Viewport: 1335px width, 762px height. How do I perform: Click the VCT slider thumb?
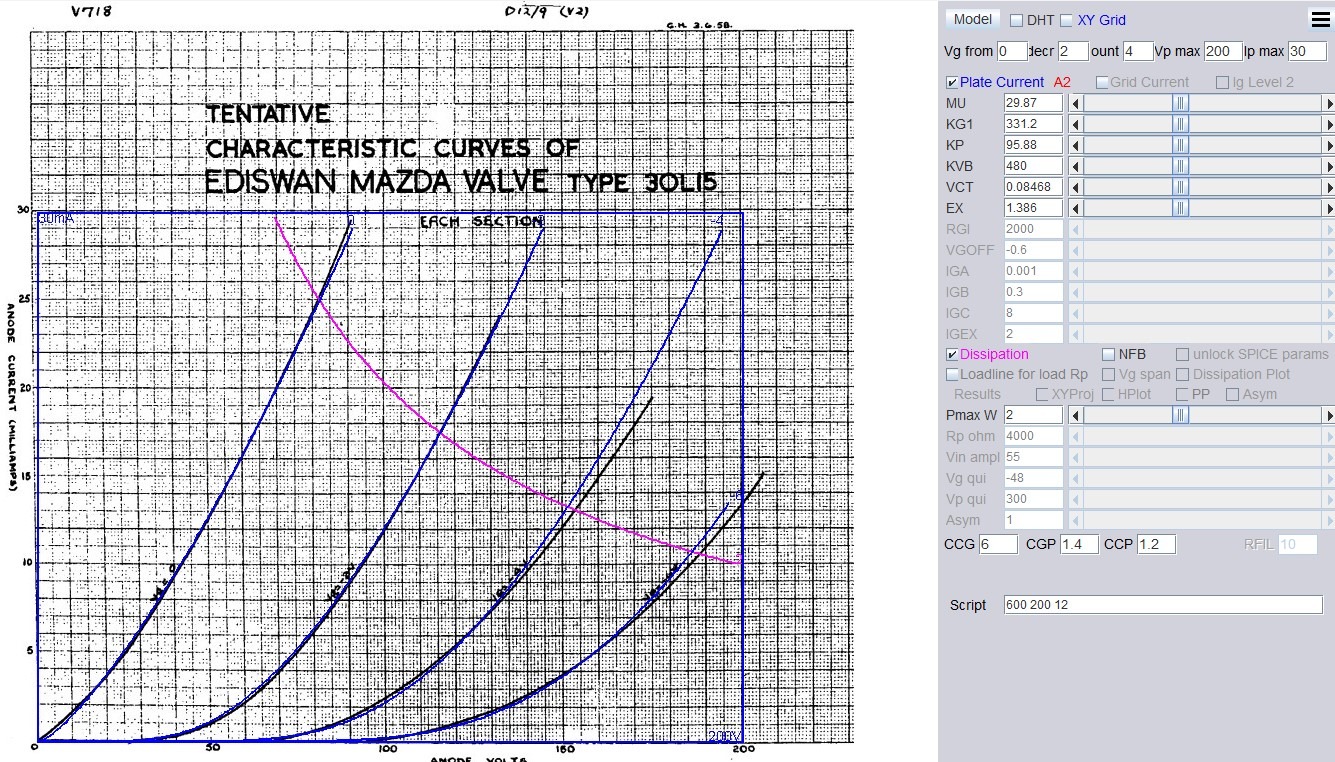click(1181, 187)
